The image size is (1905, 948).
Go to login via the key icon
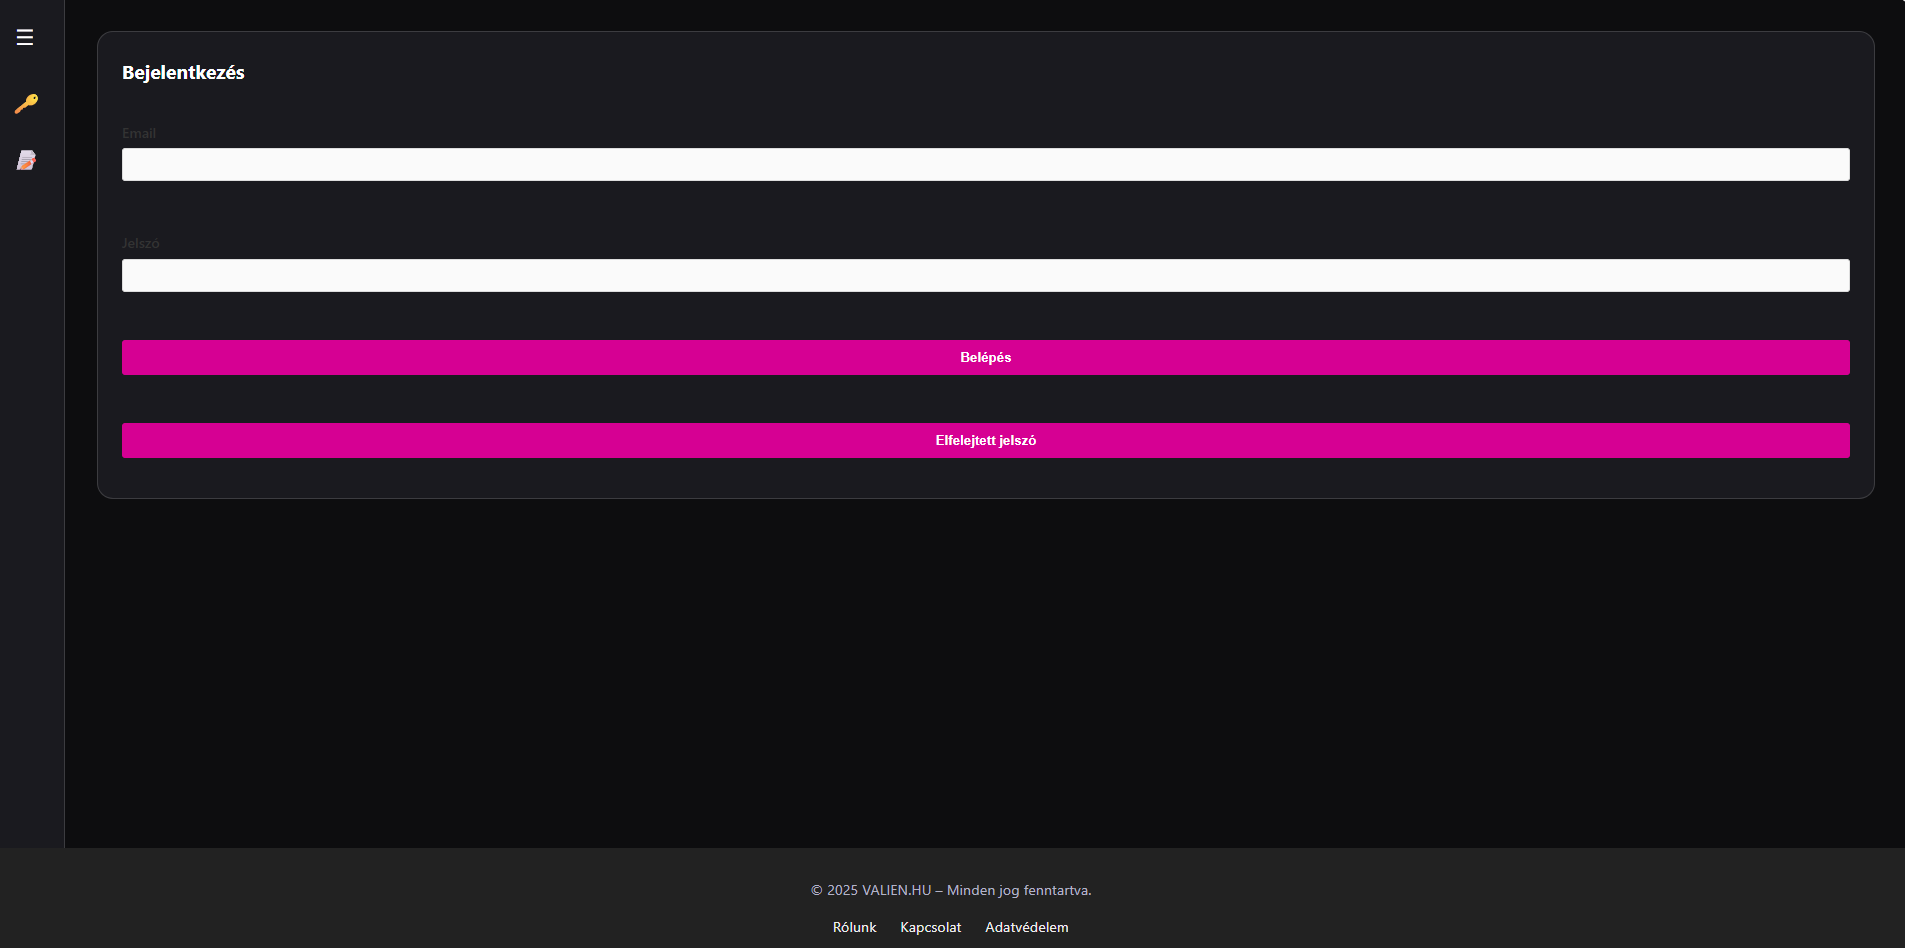(26, 104)
